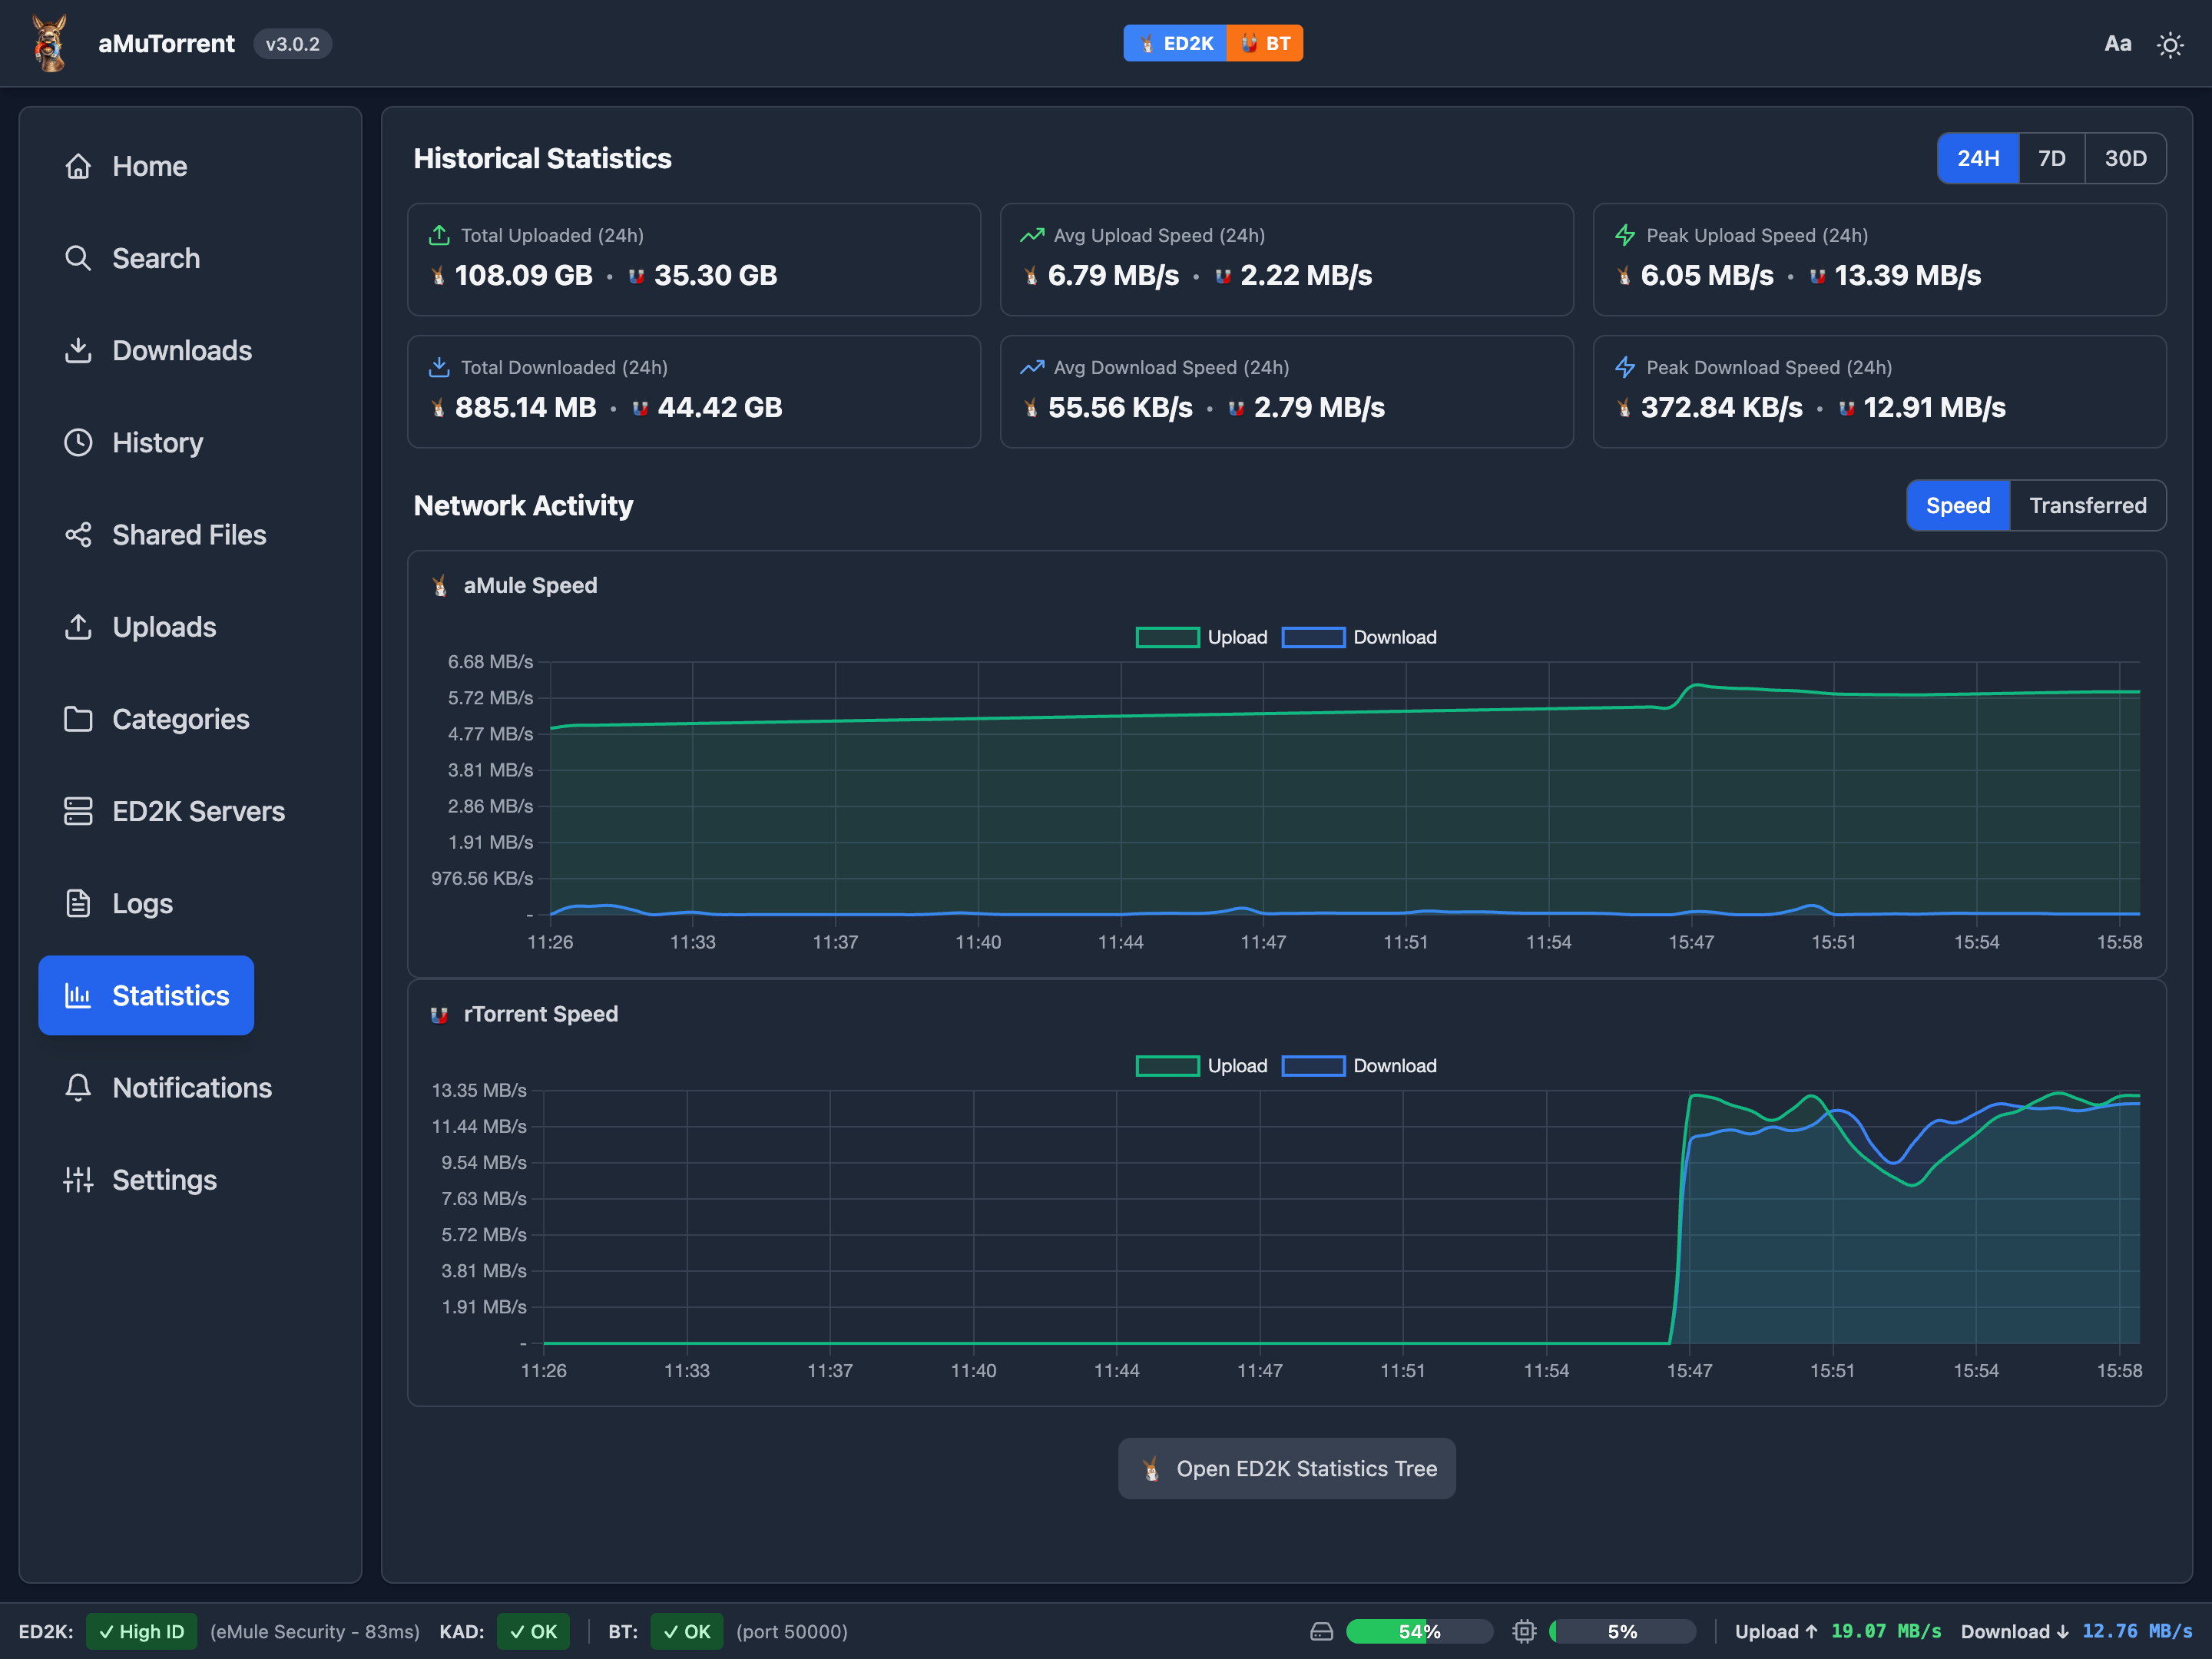Click the disk usage drive icon in status bar
This screenshot has height=1659, width=2212.
click(x=1321, y=1631)
